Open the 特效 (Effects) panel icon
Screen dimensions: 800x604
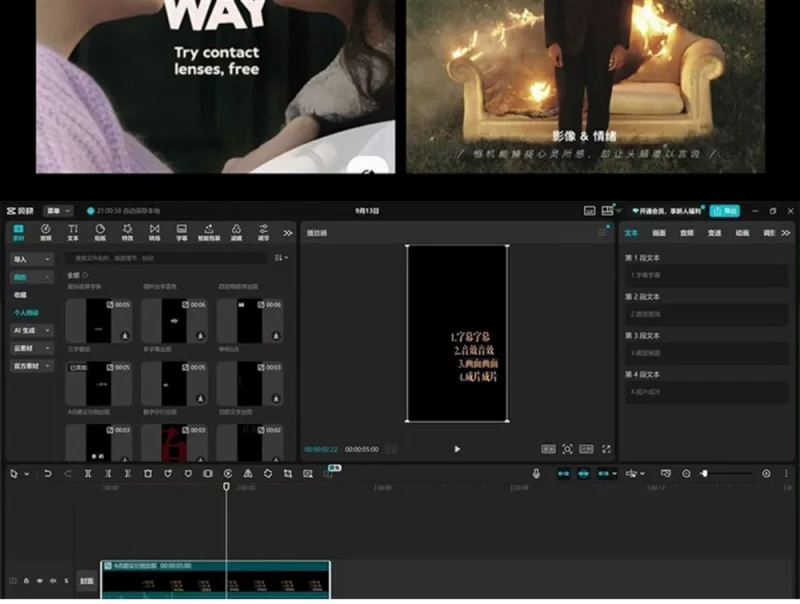127,233
